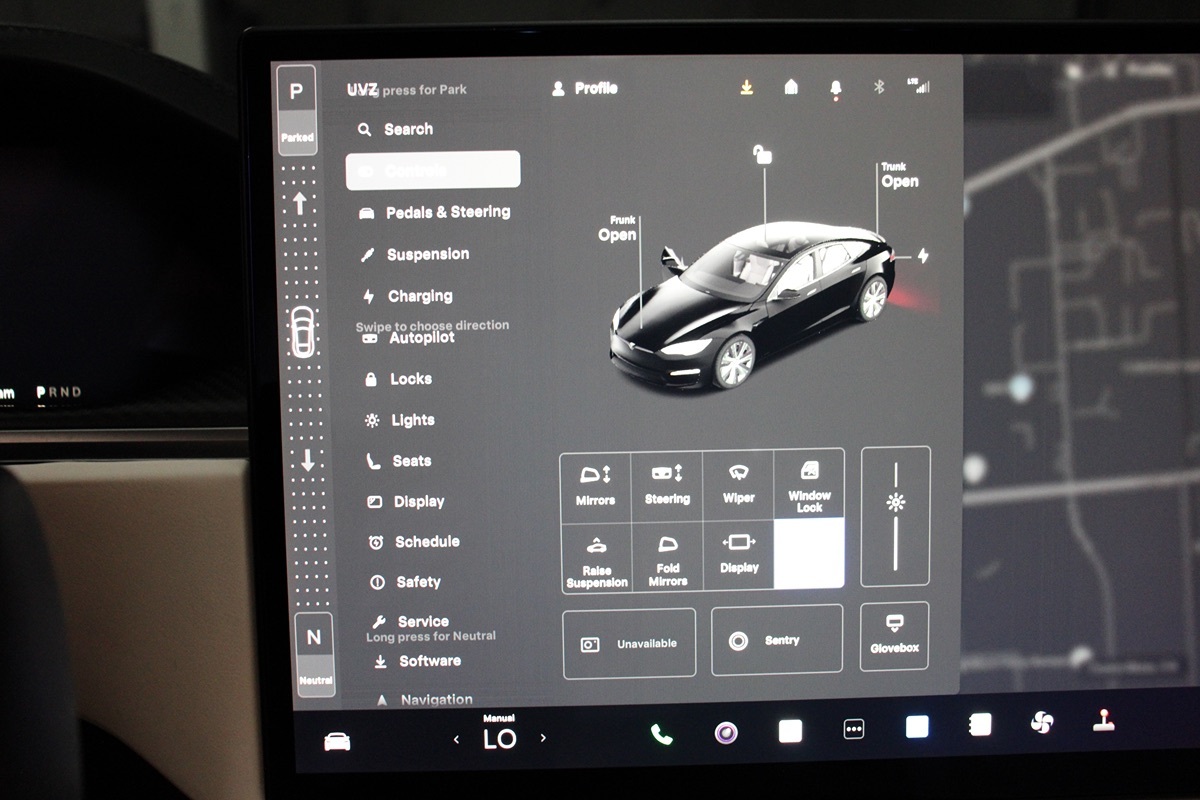1200x800 pixels.
Task: Tap the notification bell icon
Action: (835, 88)
